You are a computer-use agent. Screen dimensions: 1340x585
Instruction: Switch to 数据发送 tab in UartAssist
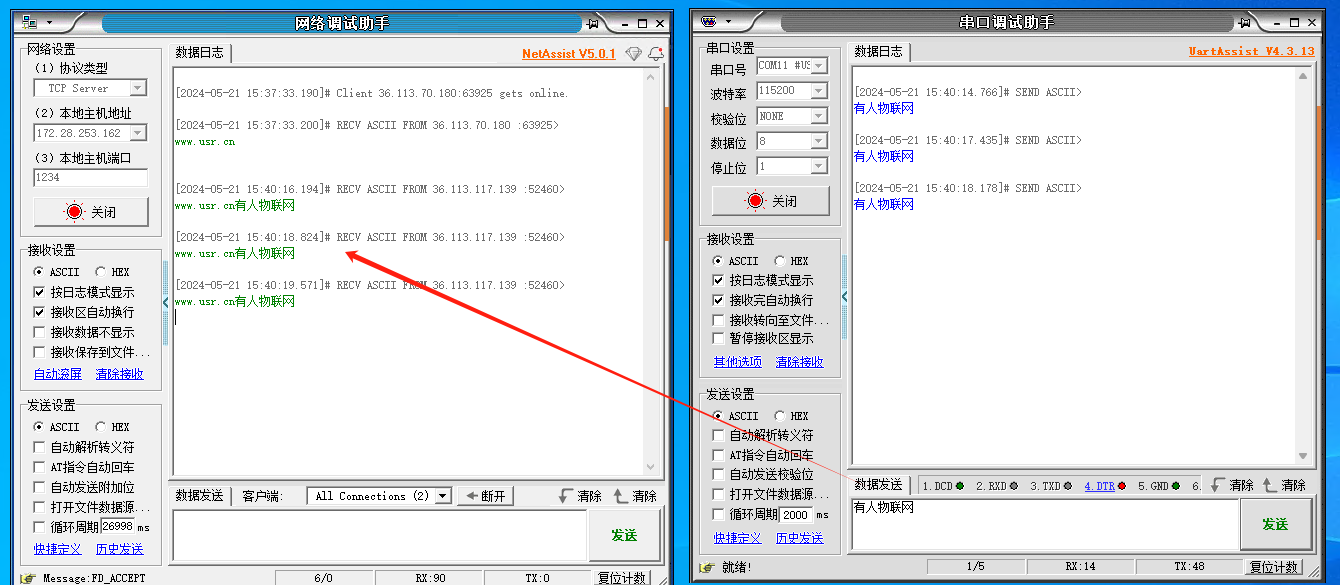click(x=879, y=485)
